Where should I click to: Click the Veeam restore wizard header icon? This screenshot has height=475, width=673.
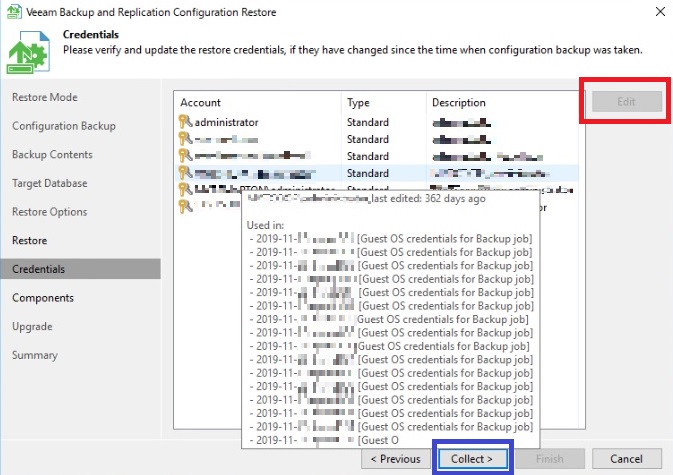pyautogui.click(x=28, y=52)
